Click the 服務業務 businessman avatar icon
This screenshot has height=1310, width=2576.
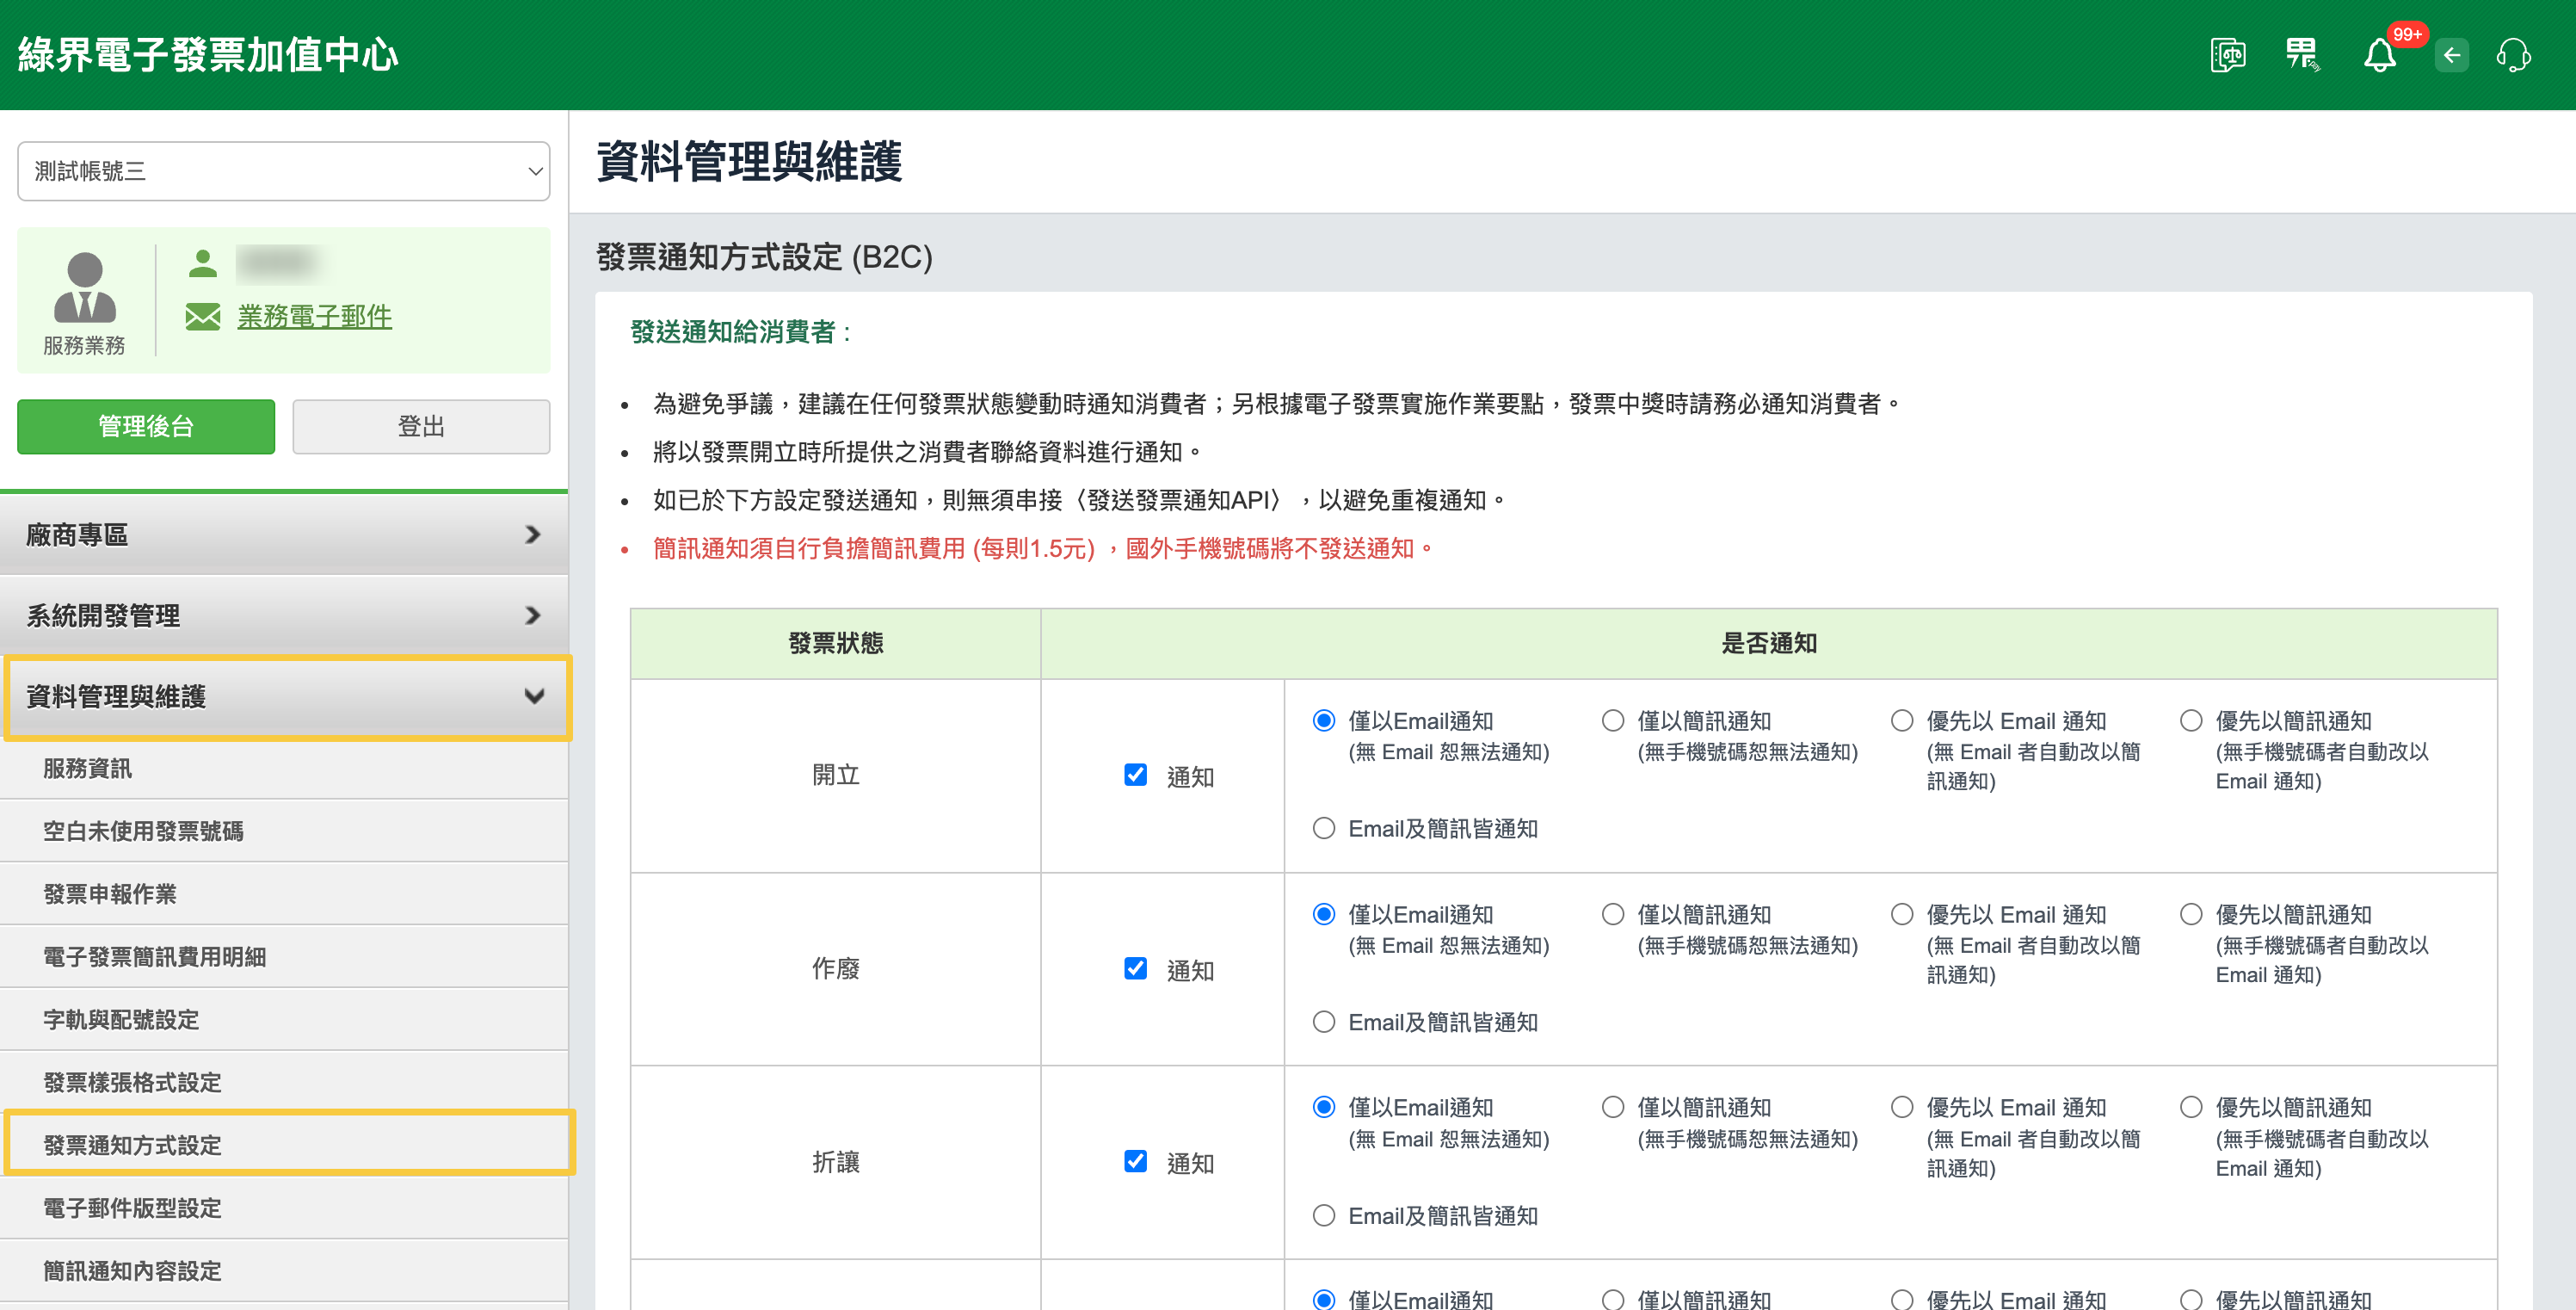point(85,288)
